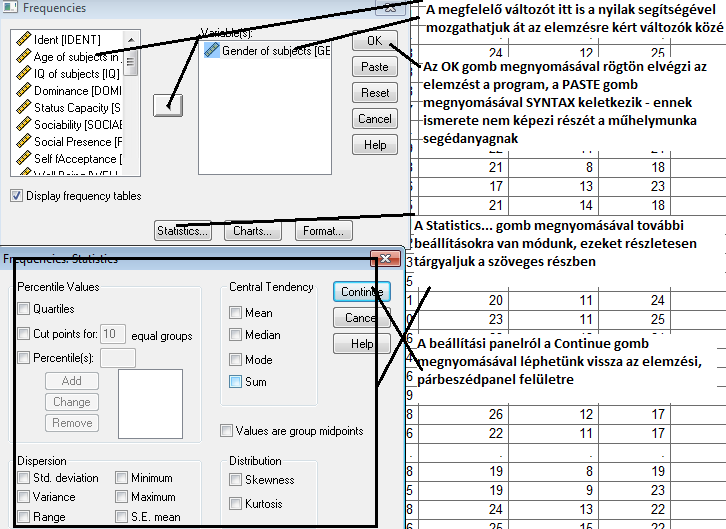Viewport: 726px width, 529px height.
Task: Enable the Median checkbox
Action: [235, 335]
